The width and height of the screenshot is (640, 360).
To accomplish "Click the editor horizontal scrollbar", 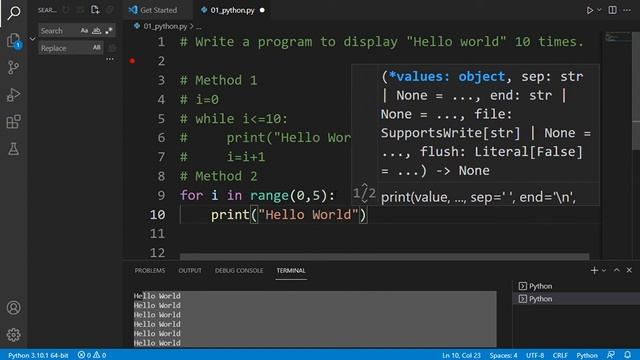I will tap(384, 256).
